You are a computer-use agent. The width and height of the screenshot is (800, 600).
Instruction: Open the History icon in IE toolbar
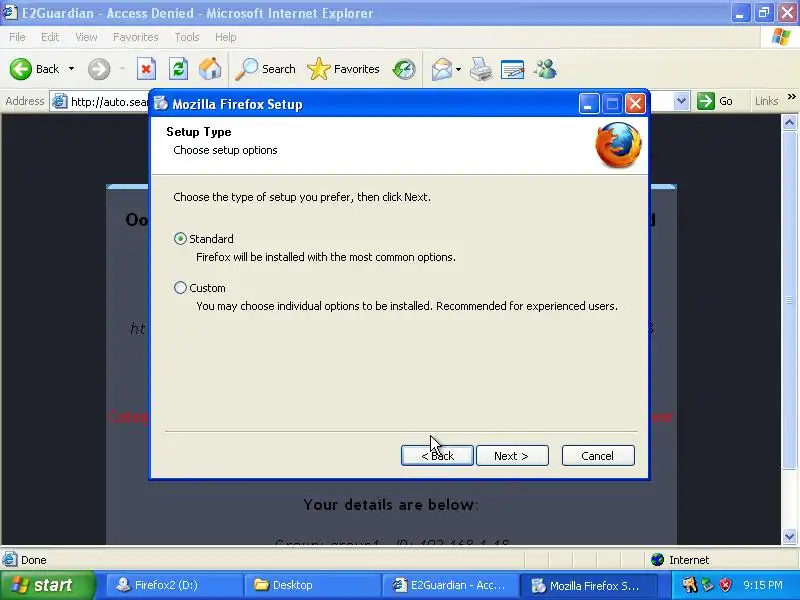[x=404, y=69]
